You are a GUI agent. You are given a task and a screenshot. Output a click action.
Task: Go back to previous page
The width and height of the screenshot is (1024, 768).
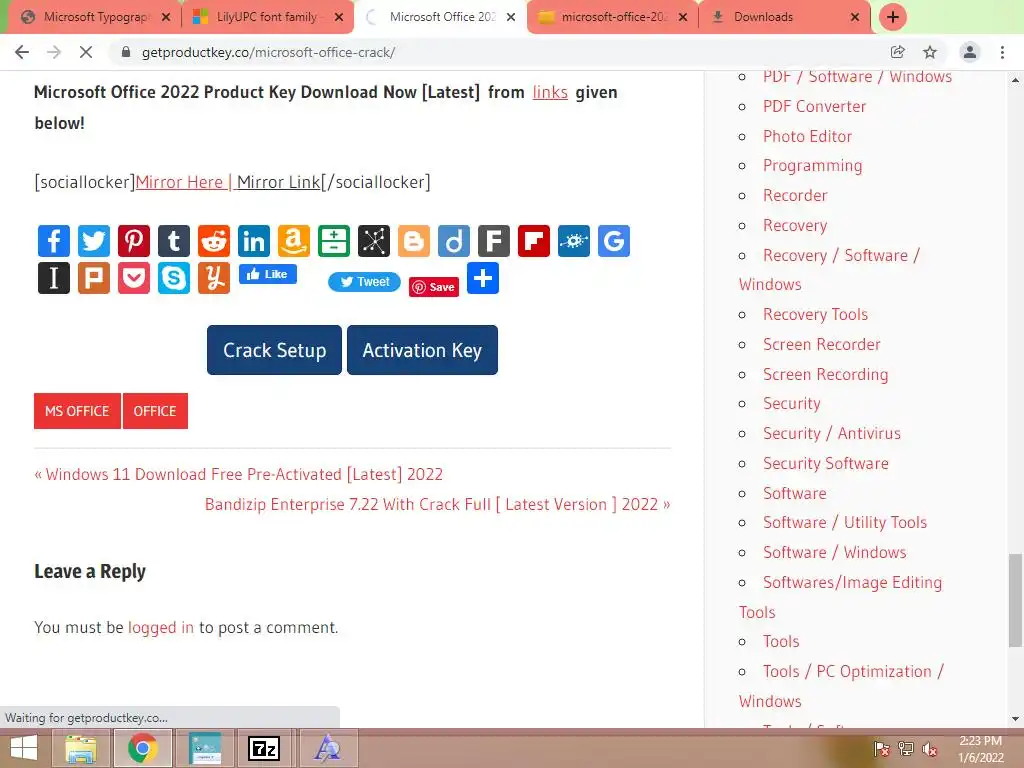click(x=22, y=52)
